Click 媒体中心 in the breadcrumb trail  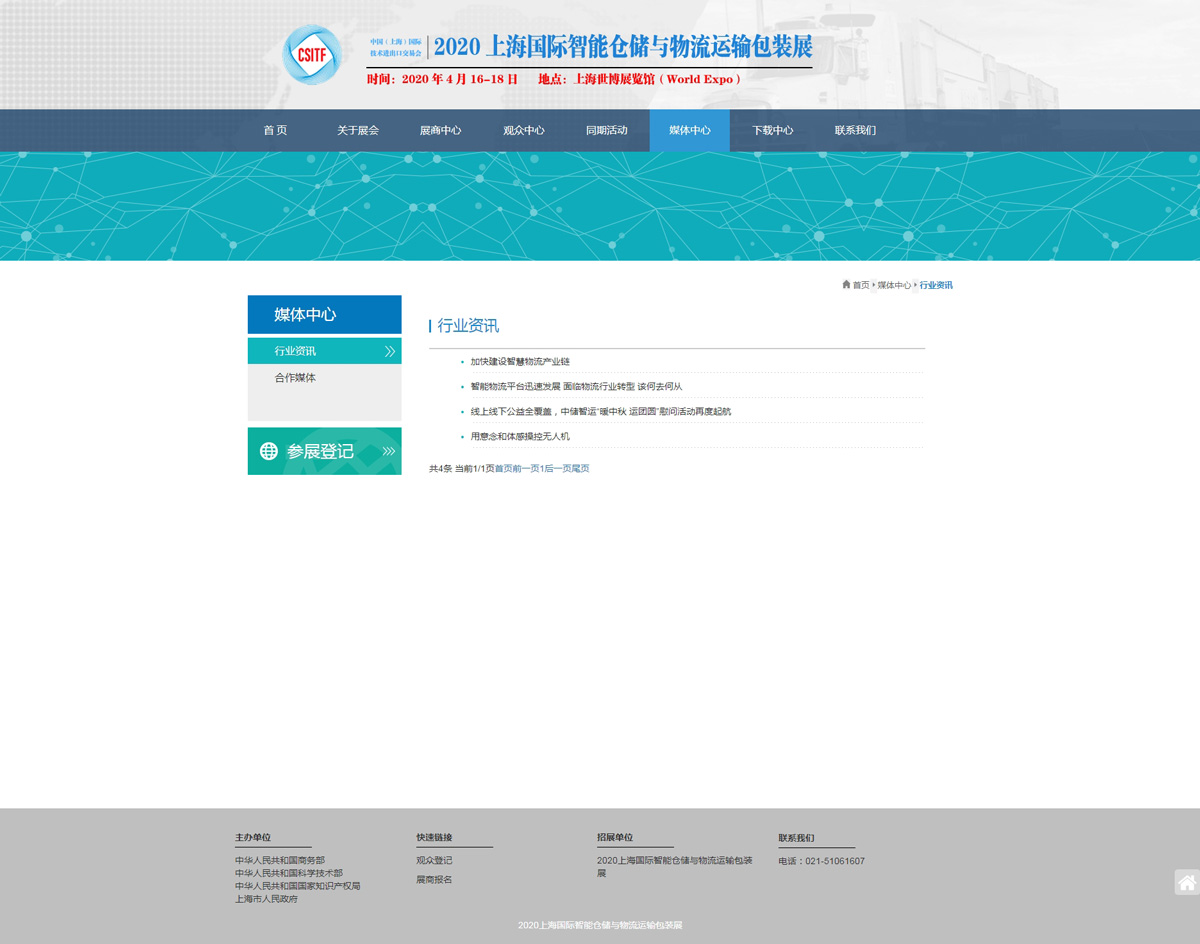pyautogui.click(x=894, y=285)
